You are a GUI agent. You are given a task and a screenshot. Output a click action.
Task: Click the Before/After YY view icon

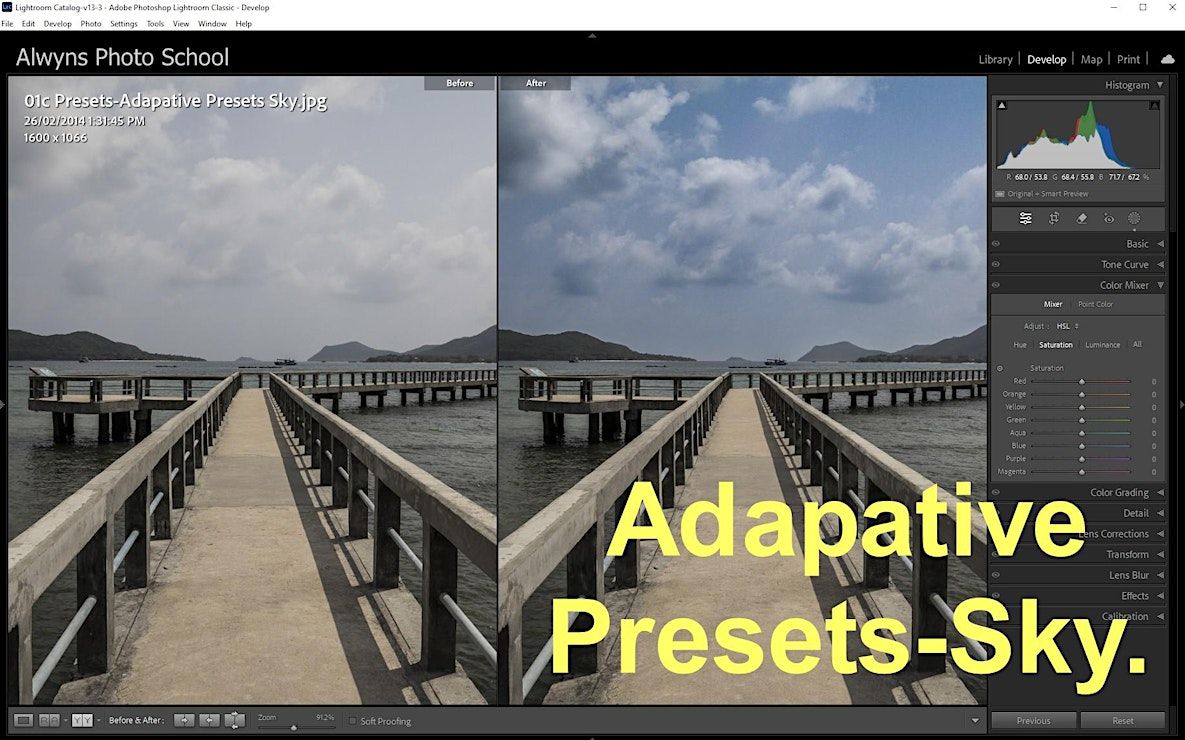81,720
